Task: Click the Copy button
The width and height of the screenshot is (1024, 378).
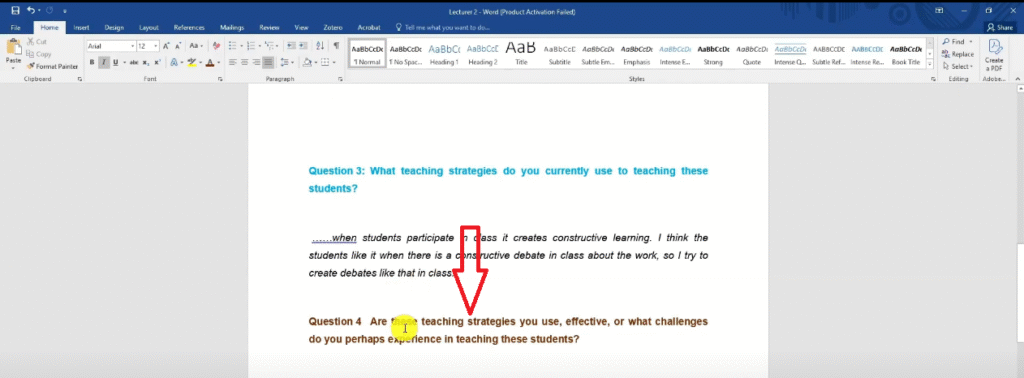Action: pos(39,54)
